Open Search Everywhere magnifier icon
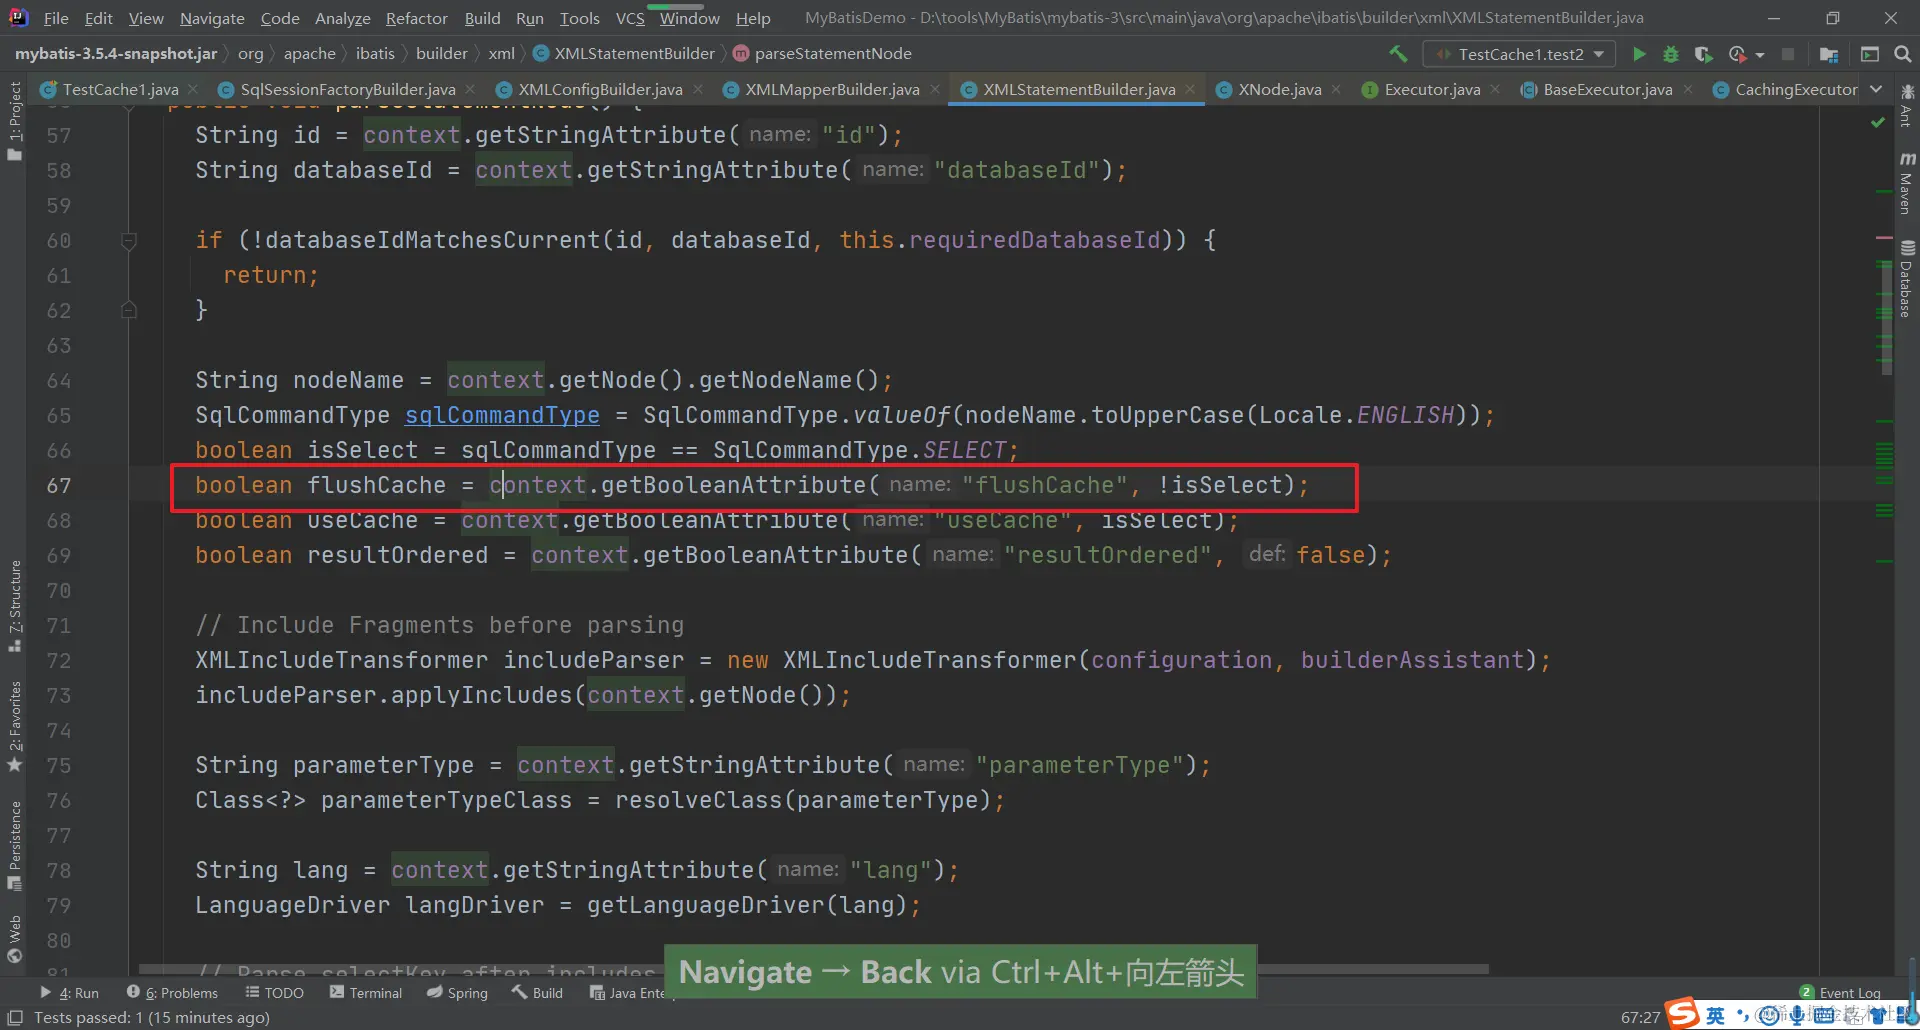The height and width of the screenshot is (1030, 1920). 1903,54
